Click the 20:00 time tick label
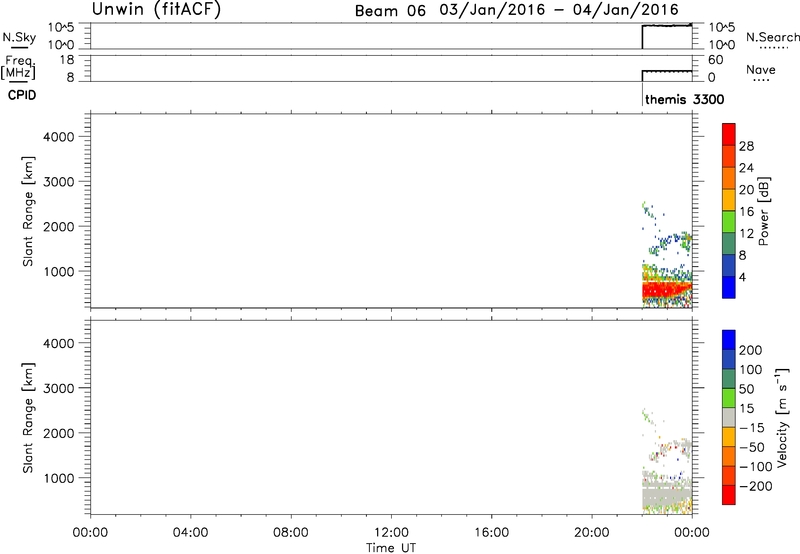The image size is (800, 554). tap(591, 533)
